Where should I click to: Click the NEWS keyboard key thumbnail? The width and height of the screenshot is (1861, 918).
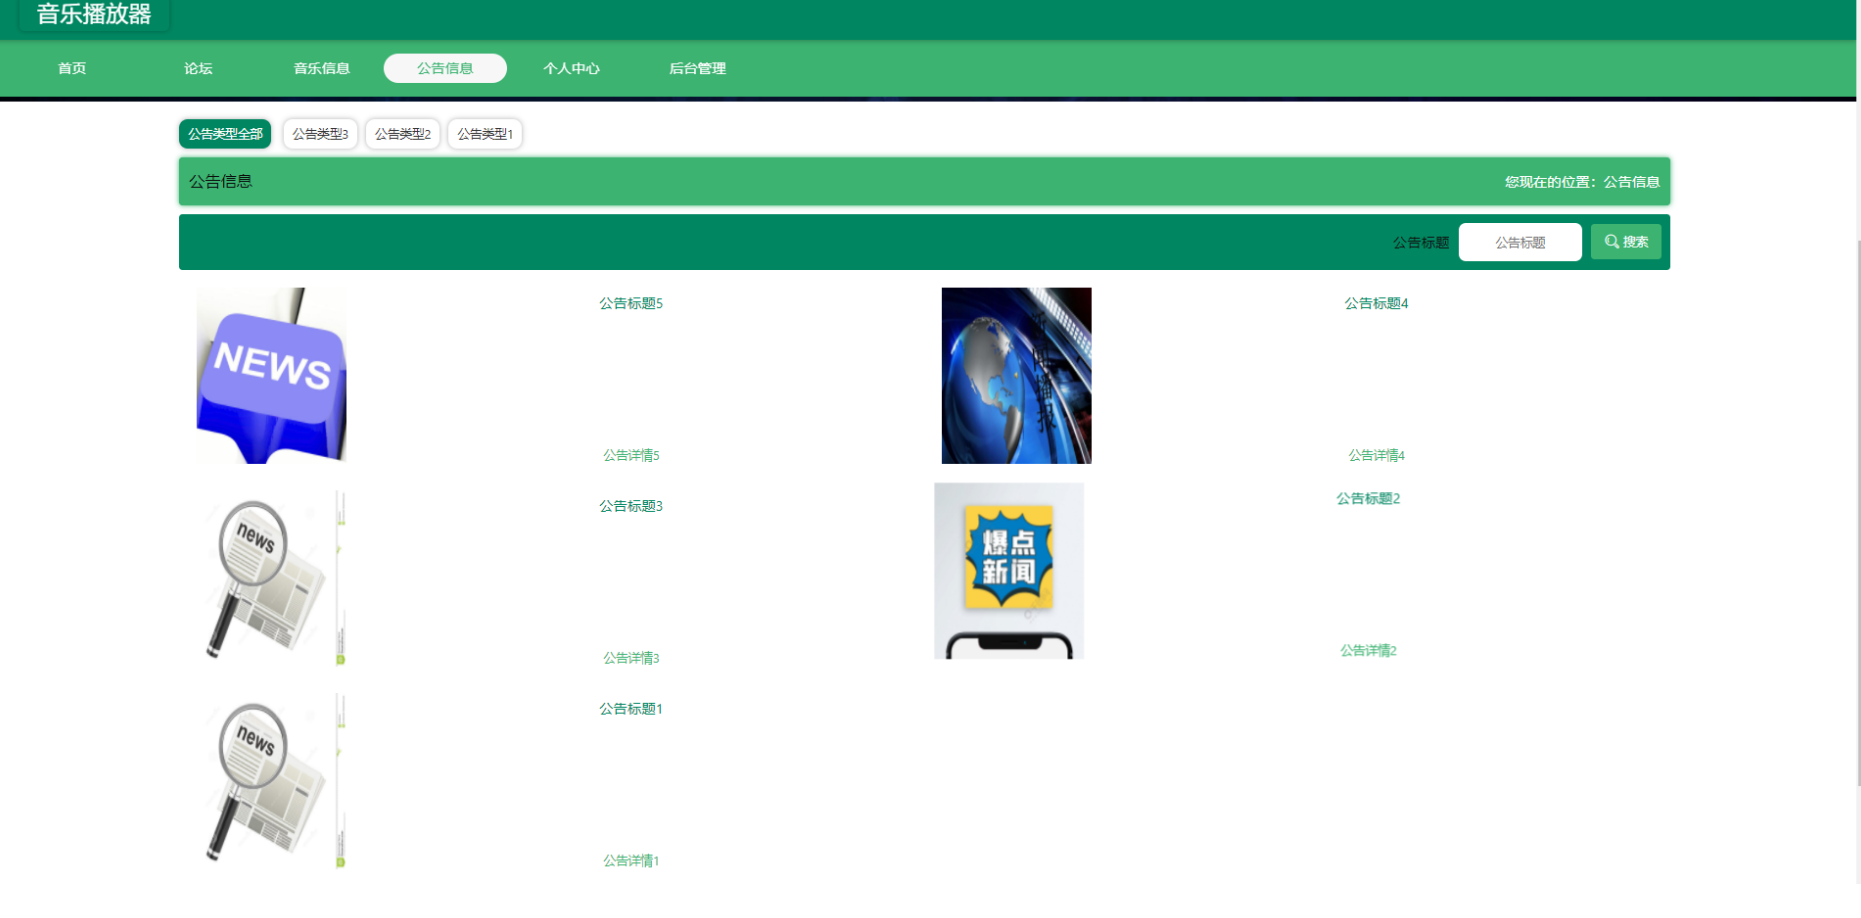click(271, 375)
